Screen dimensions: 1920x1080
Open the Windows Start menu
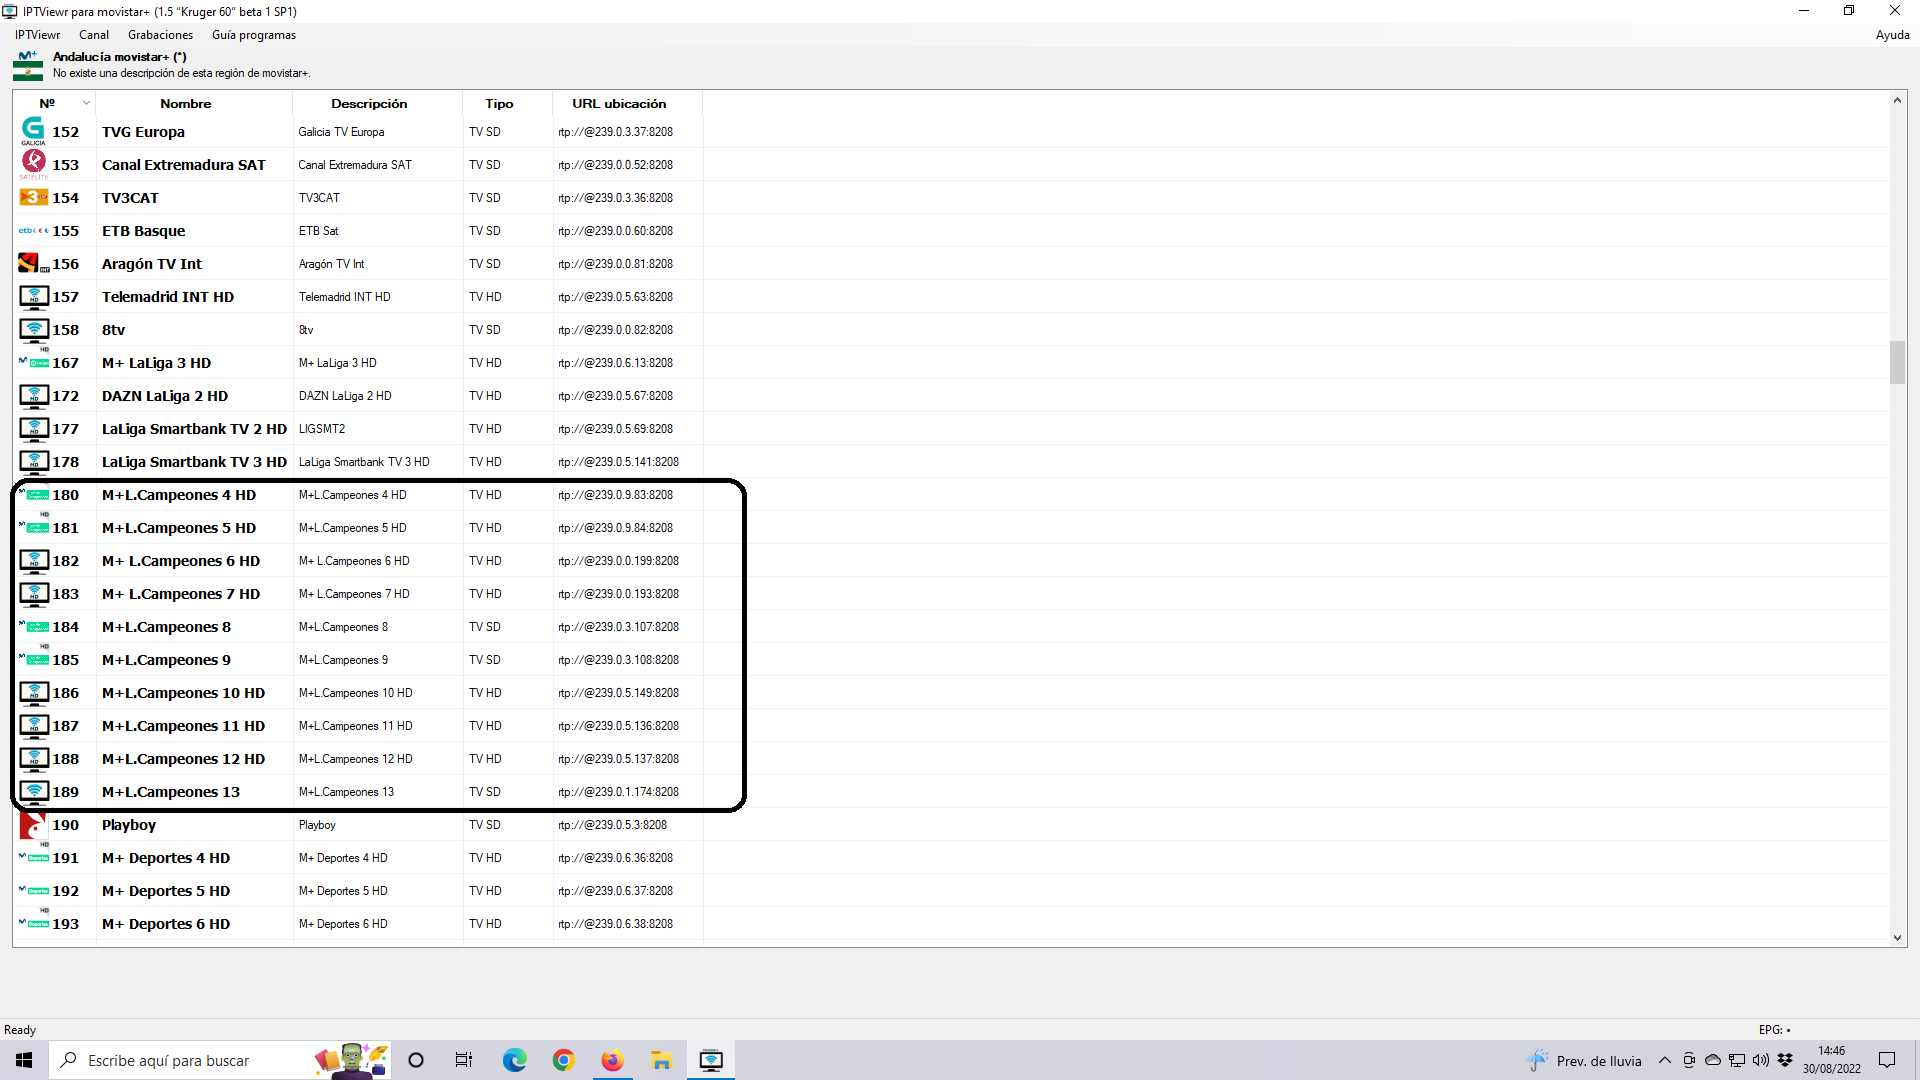[24, 1060]
